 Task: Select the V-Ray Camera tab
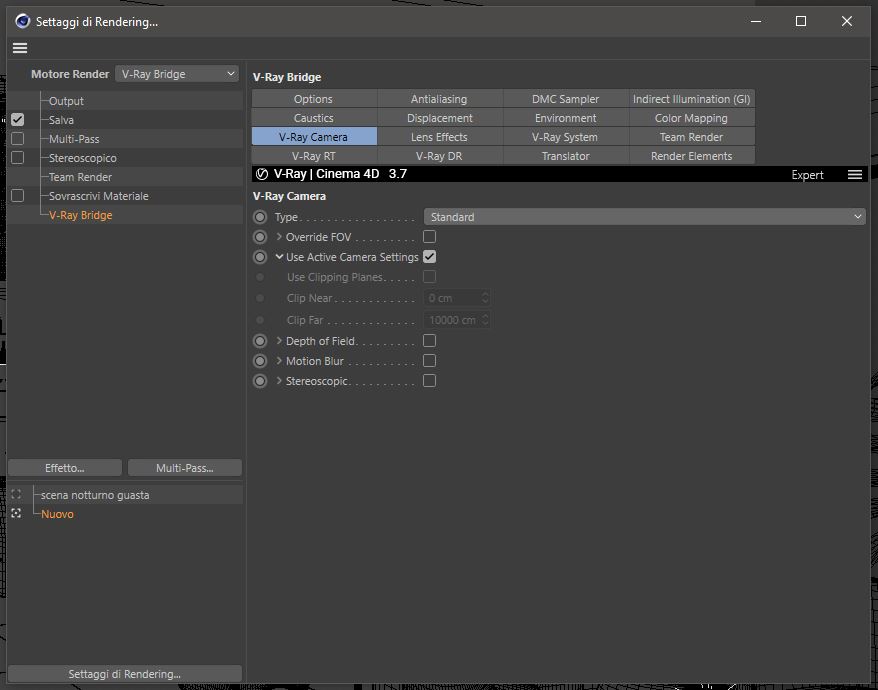[314, 137]
